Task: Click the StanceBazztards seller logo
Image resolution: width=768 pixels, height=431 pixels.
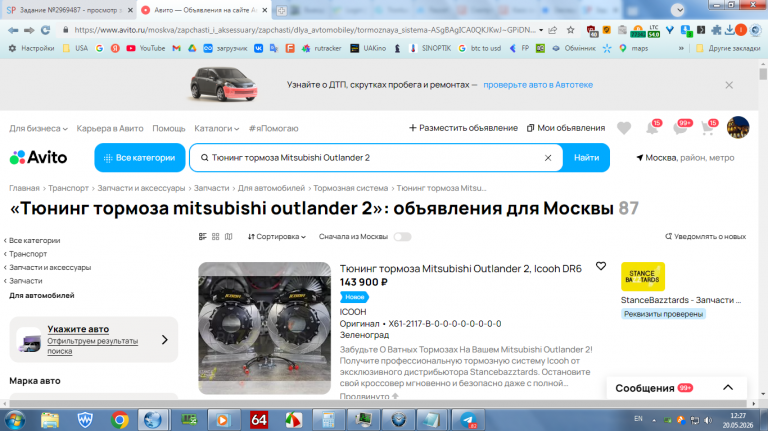Action: pos(643,277)
